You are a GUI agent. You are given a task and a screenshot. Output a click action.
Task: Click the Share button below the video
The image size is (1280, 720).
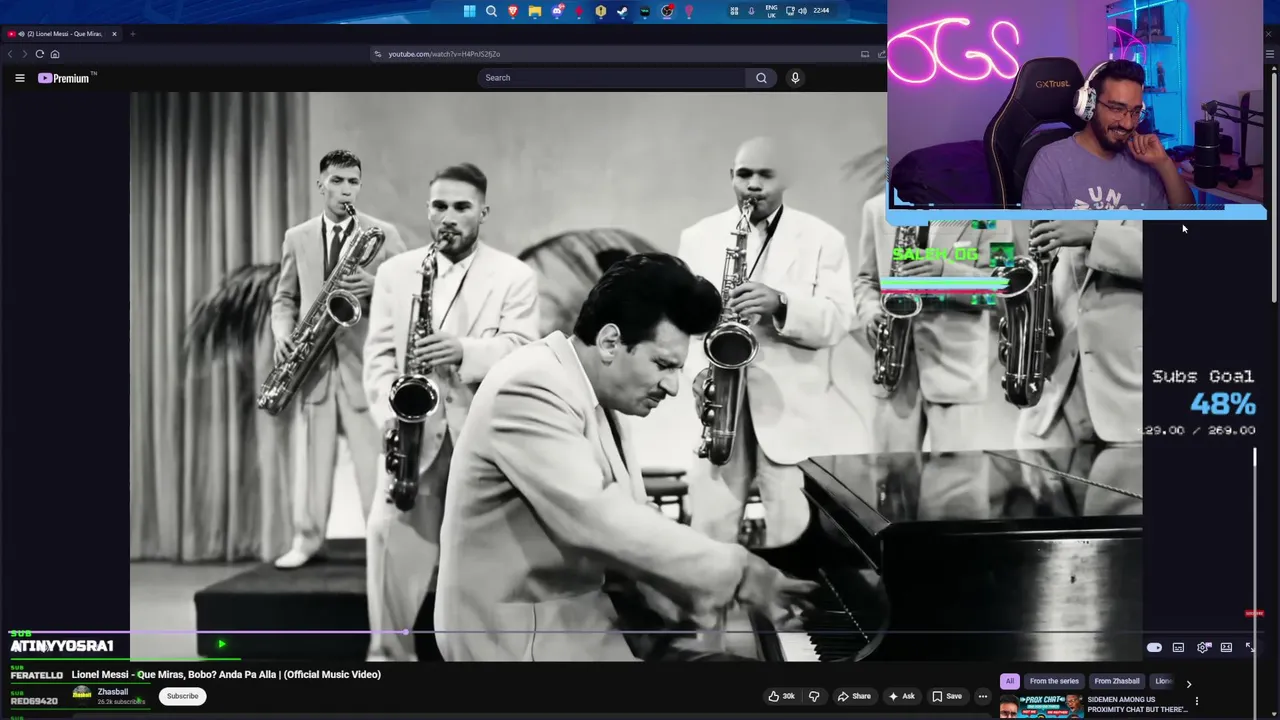854,696
